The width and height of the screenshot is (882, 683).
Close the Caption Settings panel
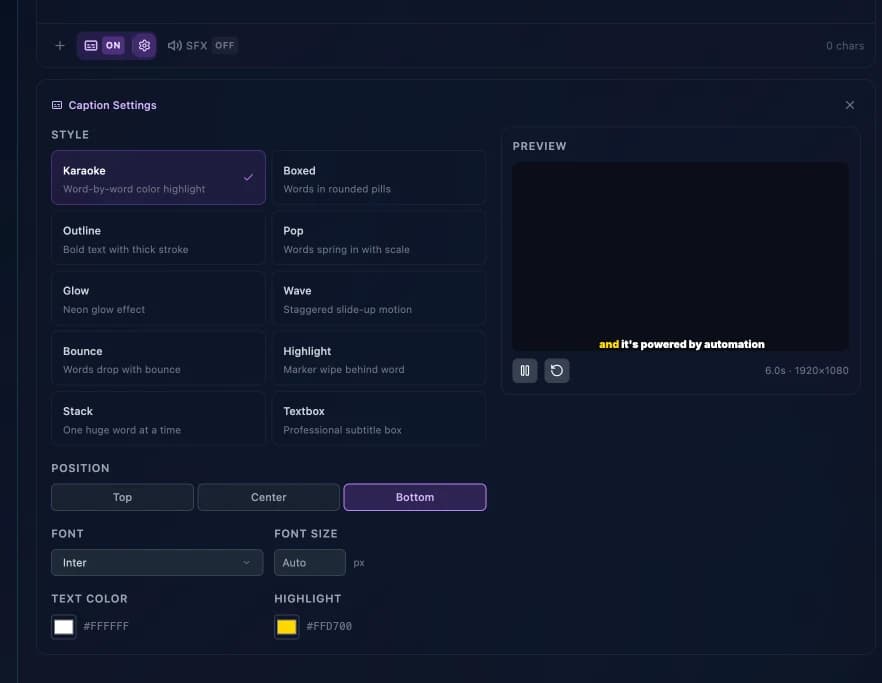pyautogui.click(x=849, y=105)
